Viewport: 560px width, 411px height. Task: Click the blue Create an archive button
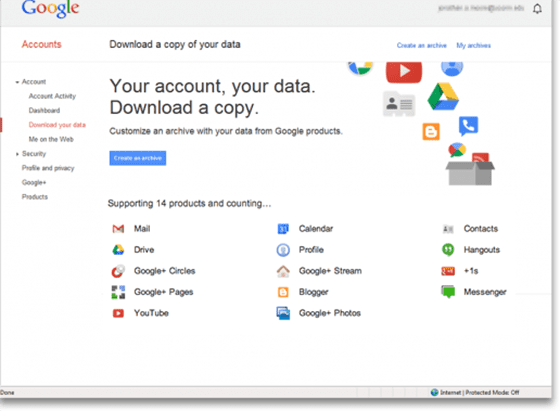[x=138, y=158]
